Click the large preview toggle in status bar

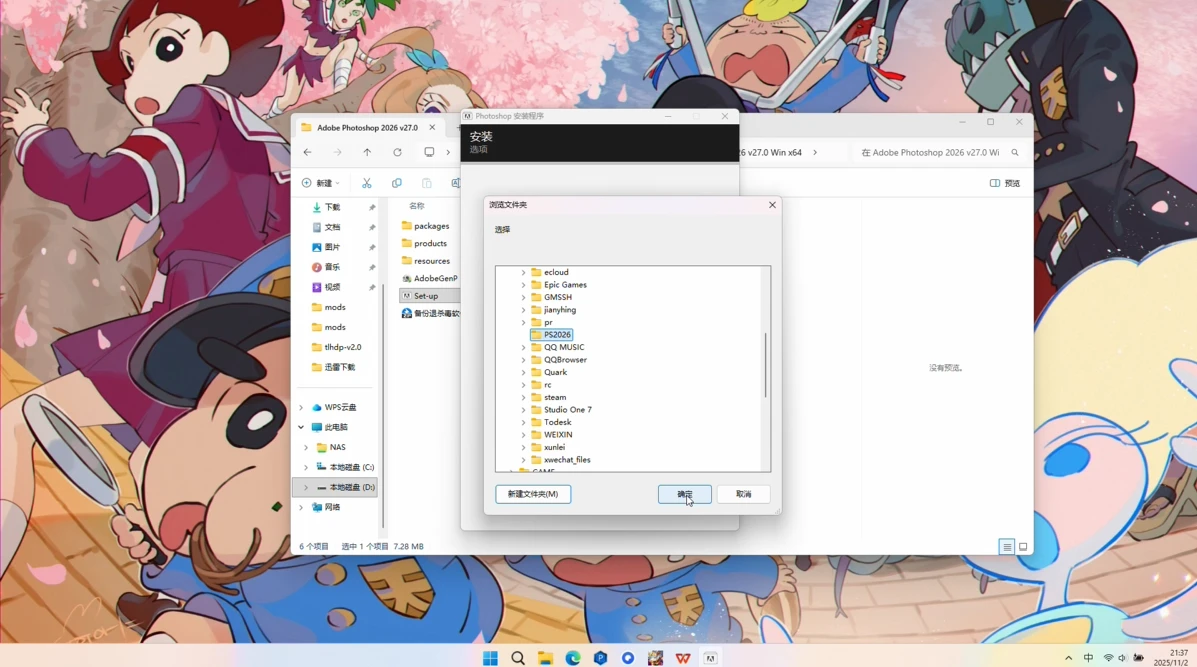click(x=1022, y=546)
